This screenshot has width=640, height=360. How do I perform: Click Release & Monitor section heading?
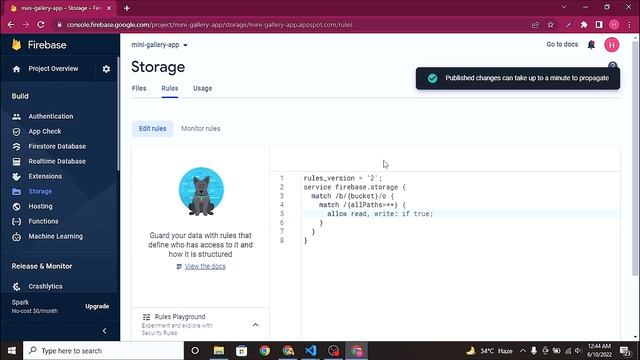click(x=42, y=266)
